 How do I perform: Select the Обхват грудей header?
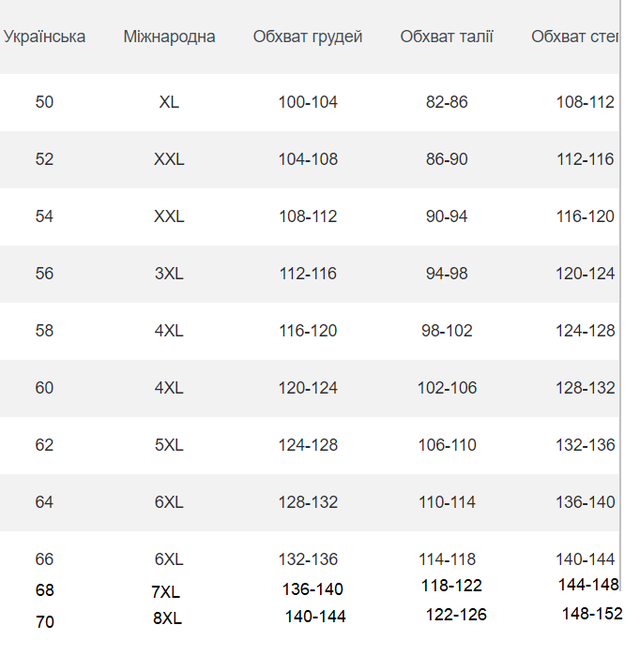tap(307, 37)
